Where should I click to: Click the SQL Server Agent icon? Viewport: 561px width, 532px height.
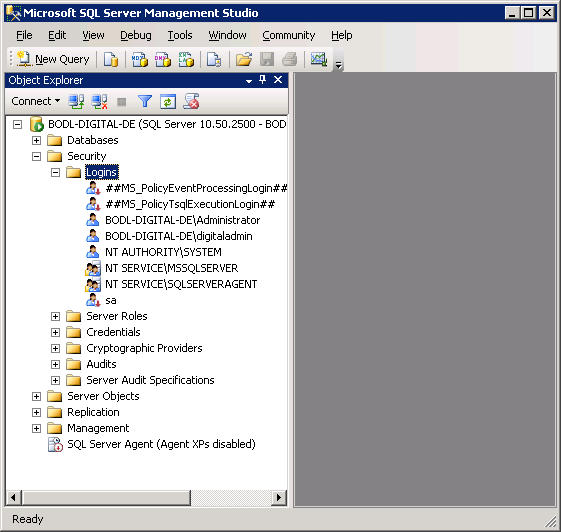[x=55, y=445]
